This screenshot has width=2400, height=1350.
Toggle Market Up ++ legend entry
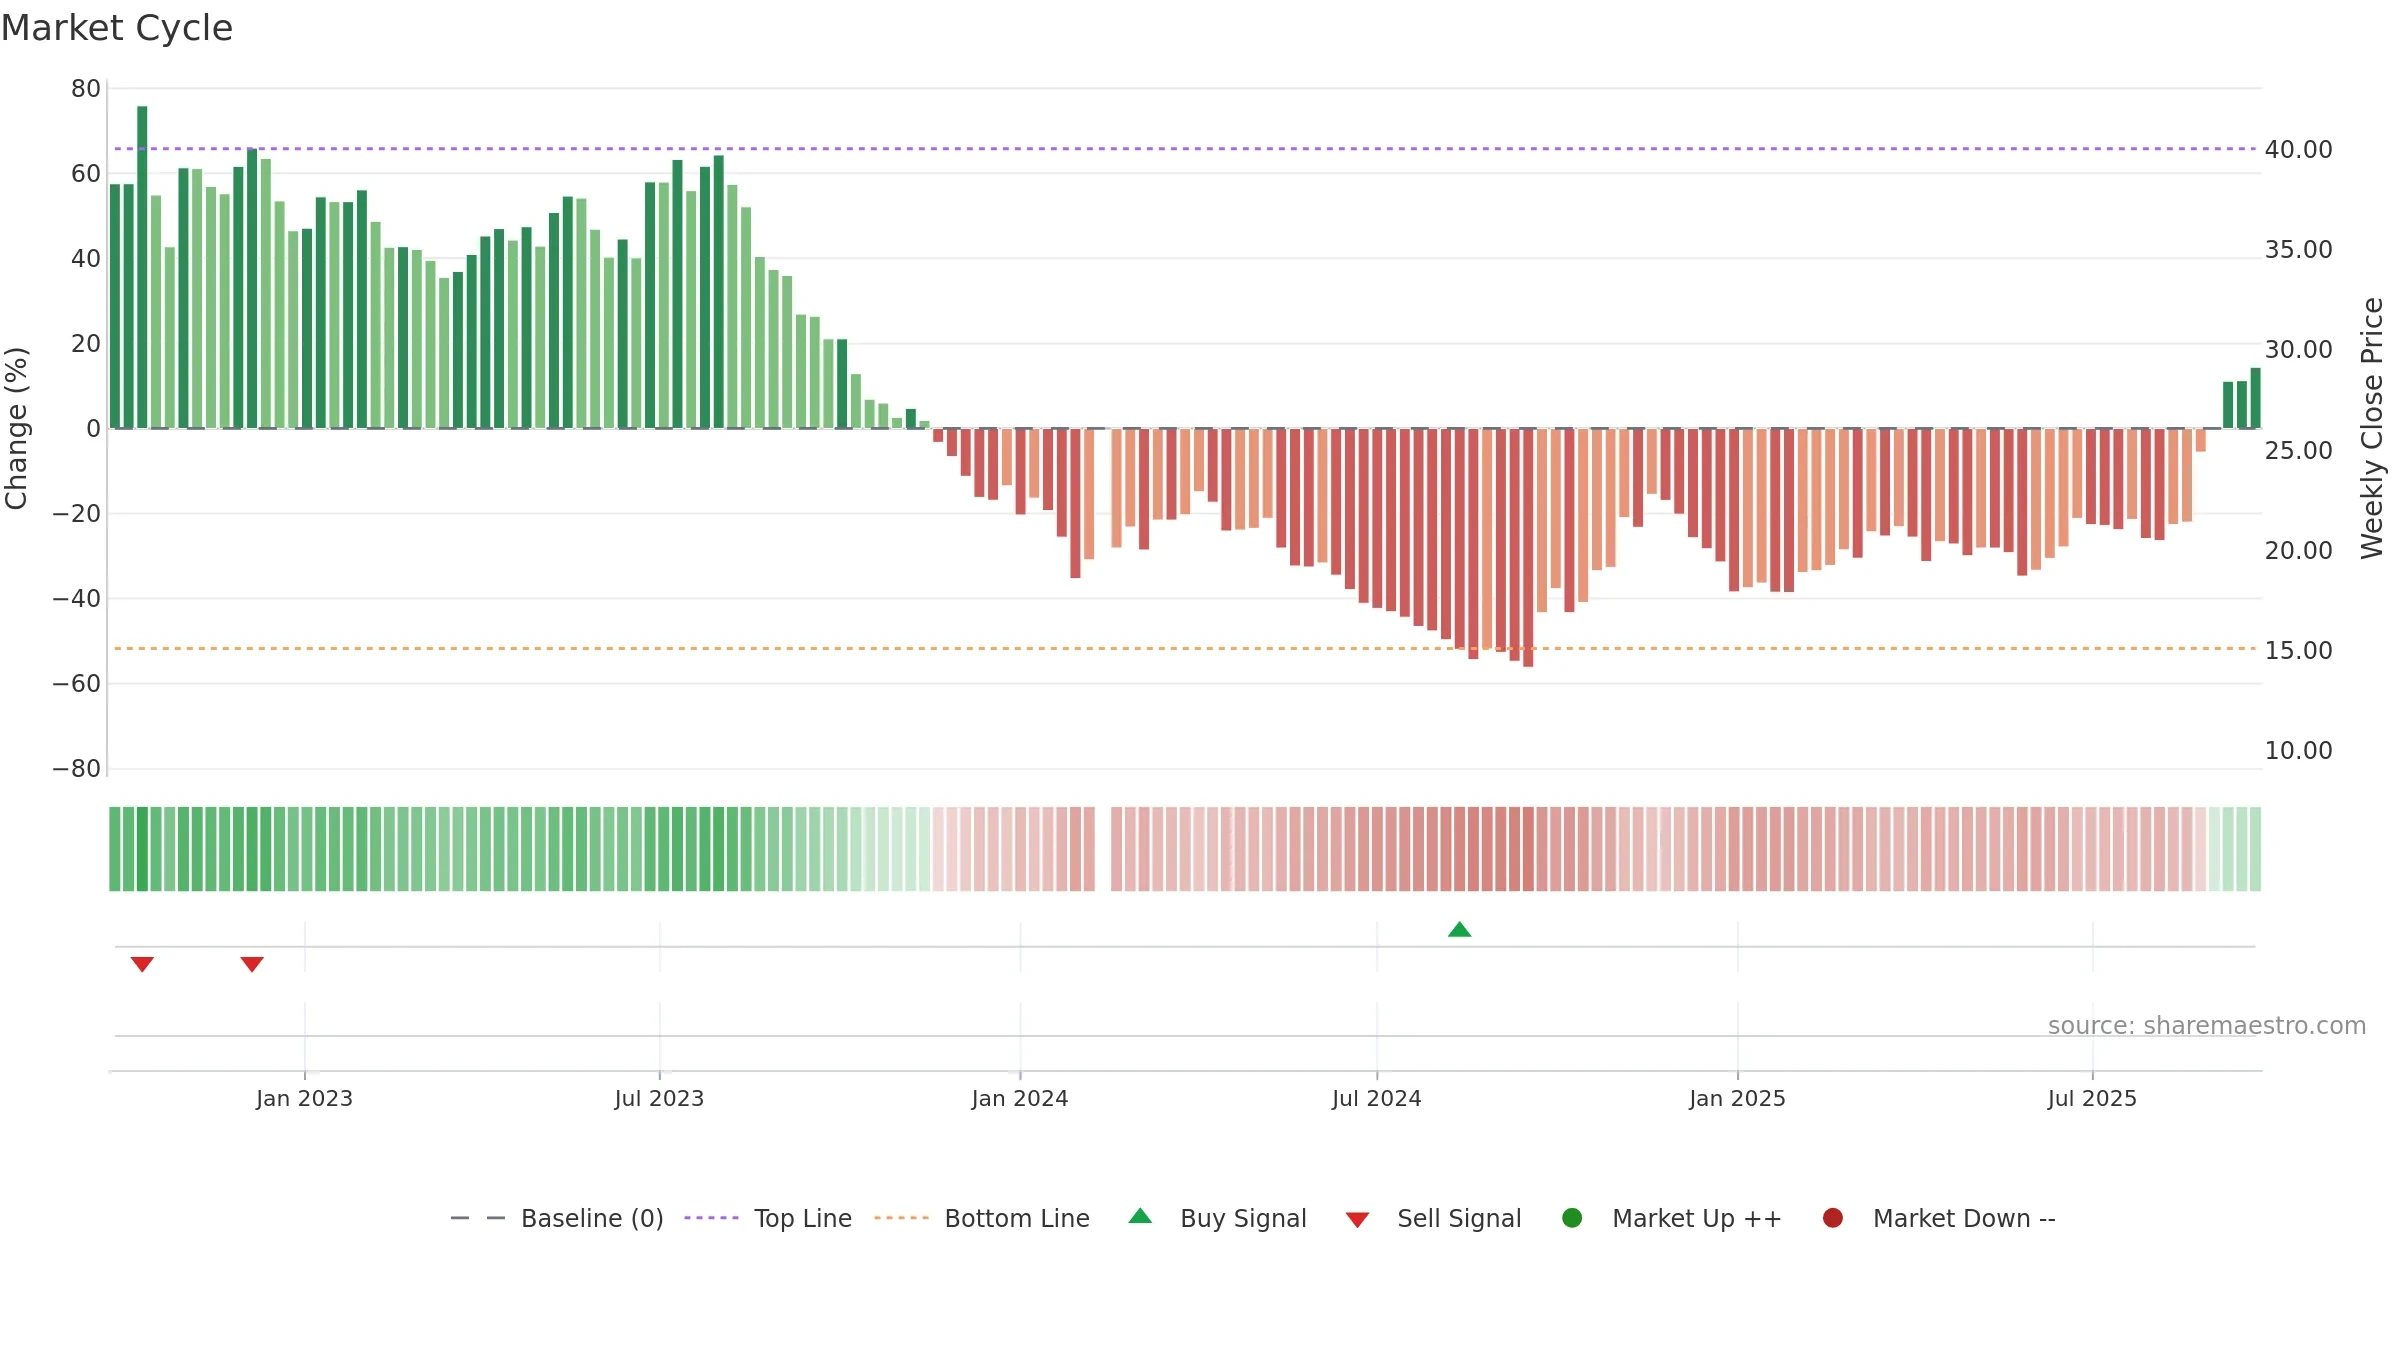(x=1671, y=1218)
